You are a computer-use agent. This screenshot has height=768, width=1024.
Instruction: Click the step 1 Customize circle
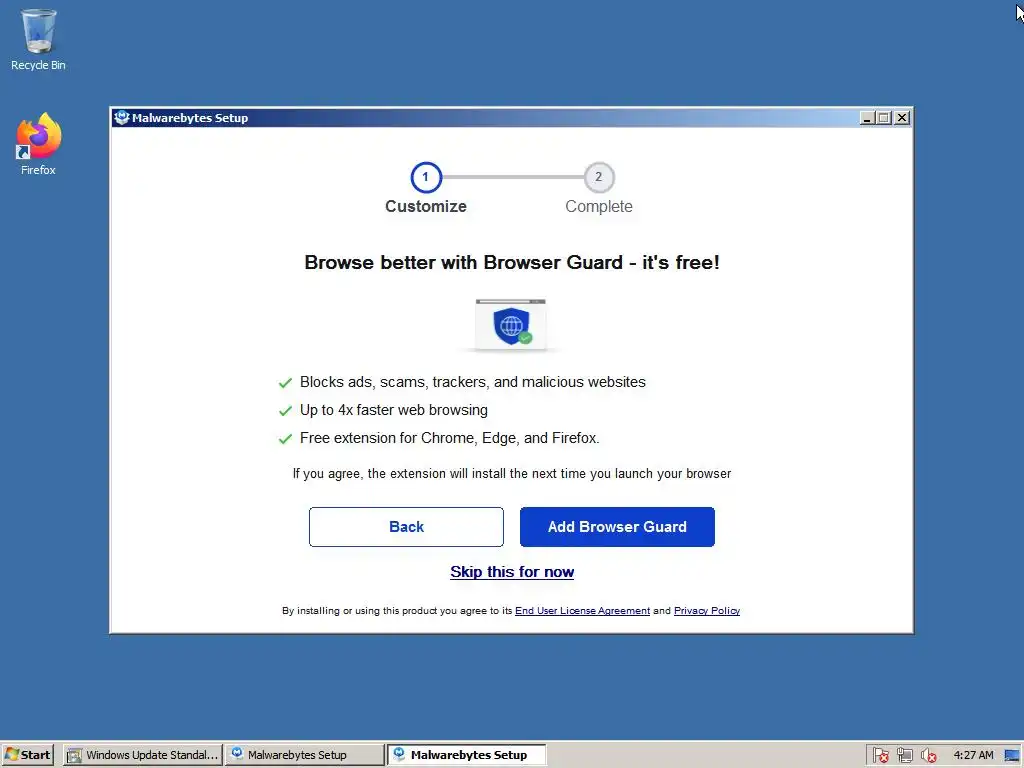click(426, 177)
